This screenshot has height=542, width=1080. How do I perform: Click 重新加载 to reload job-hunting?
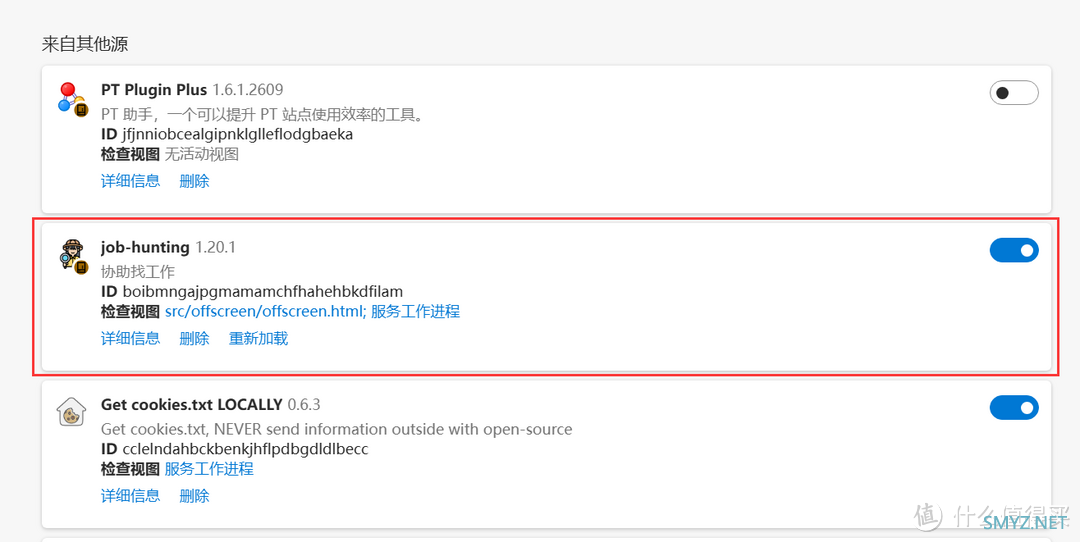click(x=258, y=338)
